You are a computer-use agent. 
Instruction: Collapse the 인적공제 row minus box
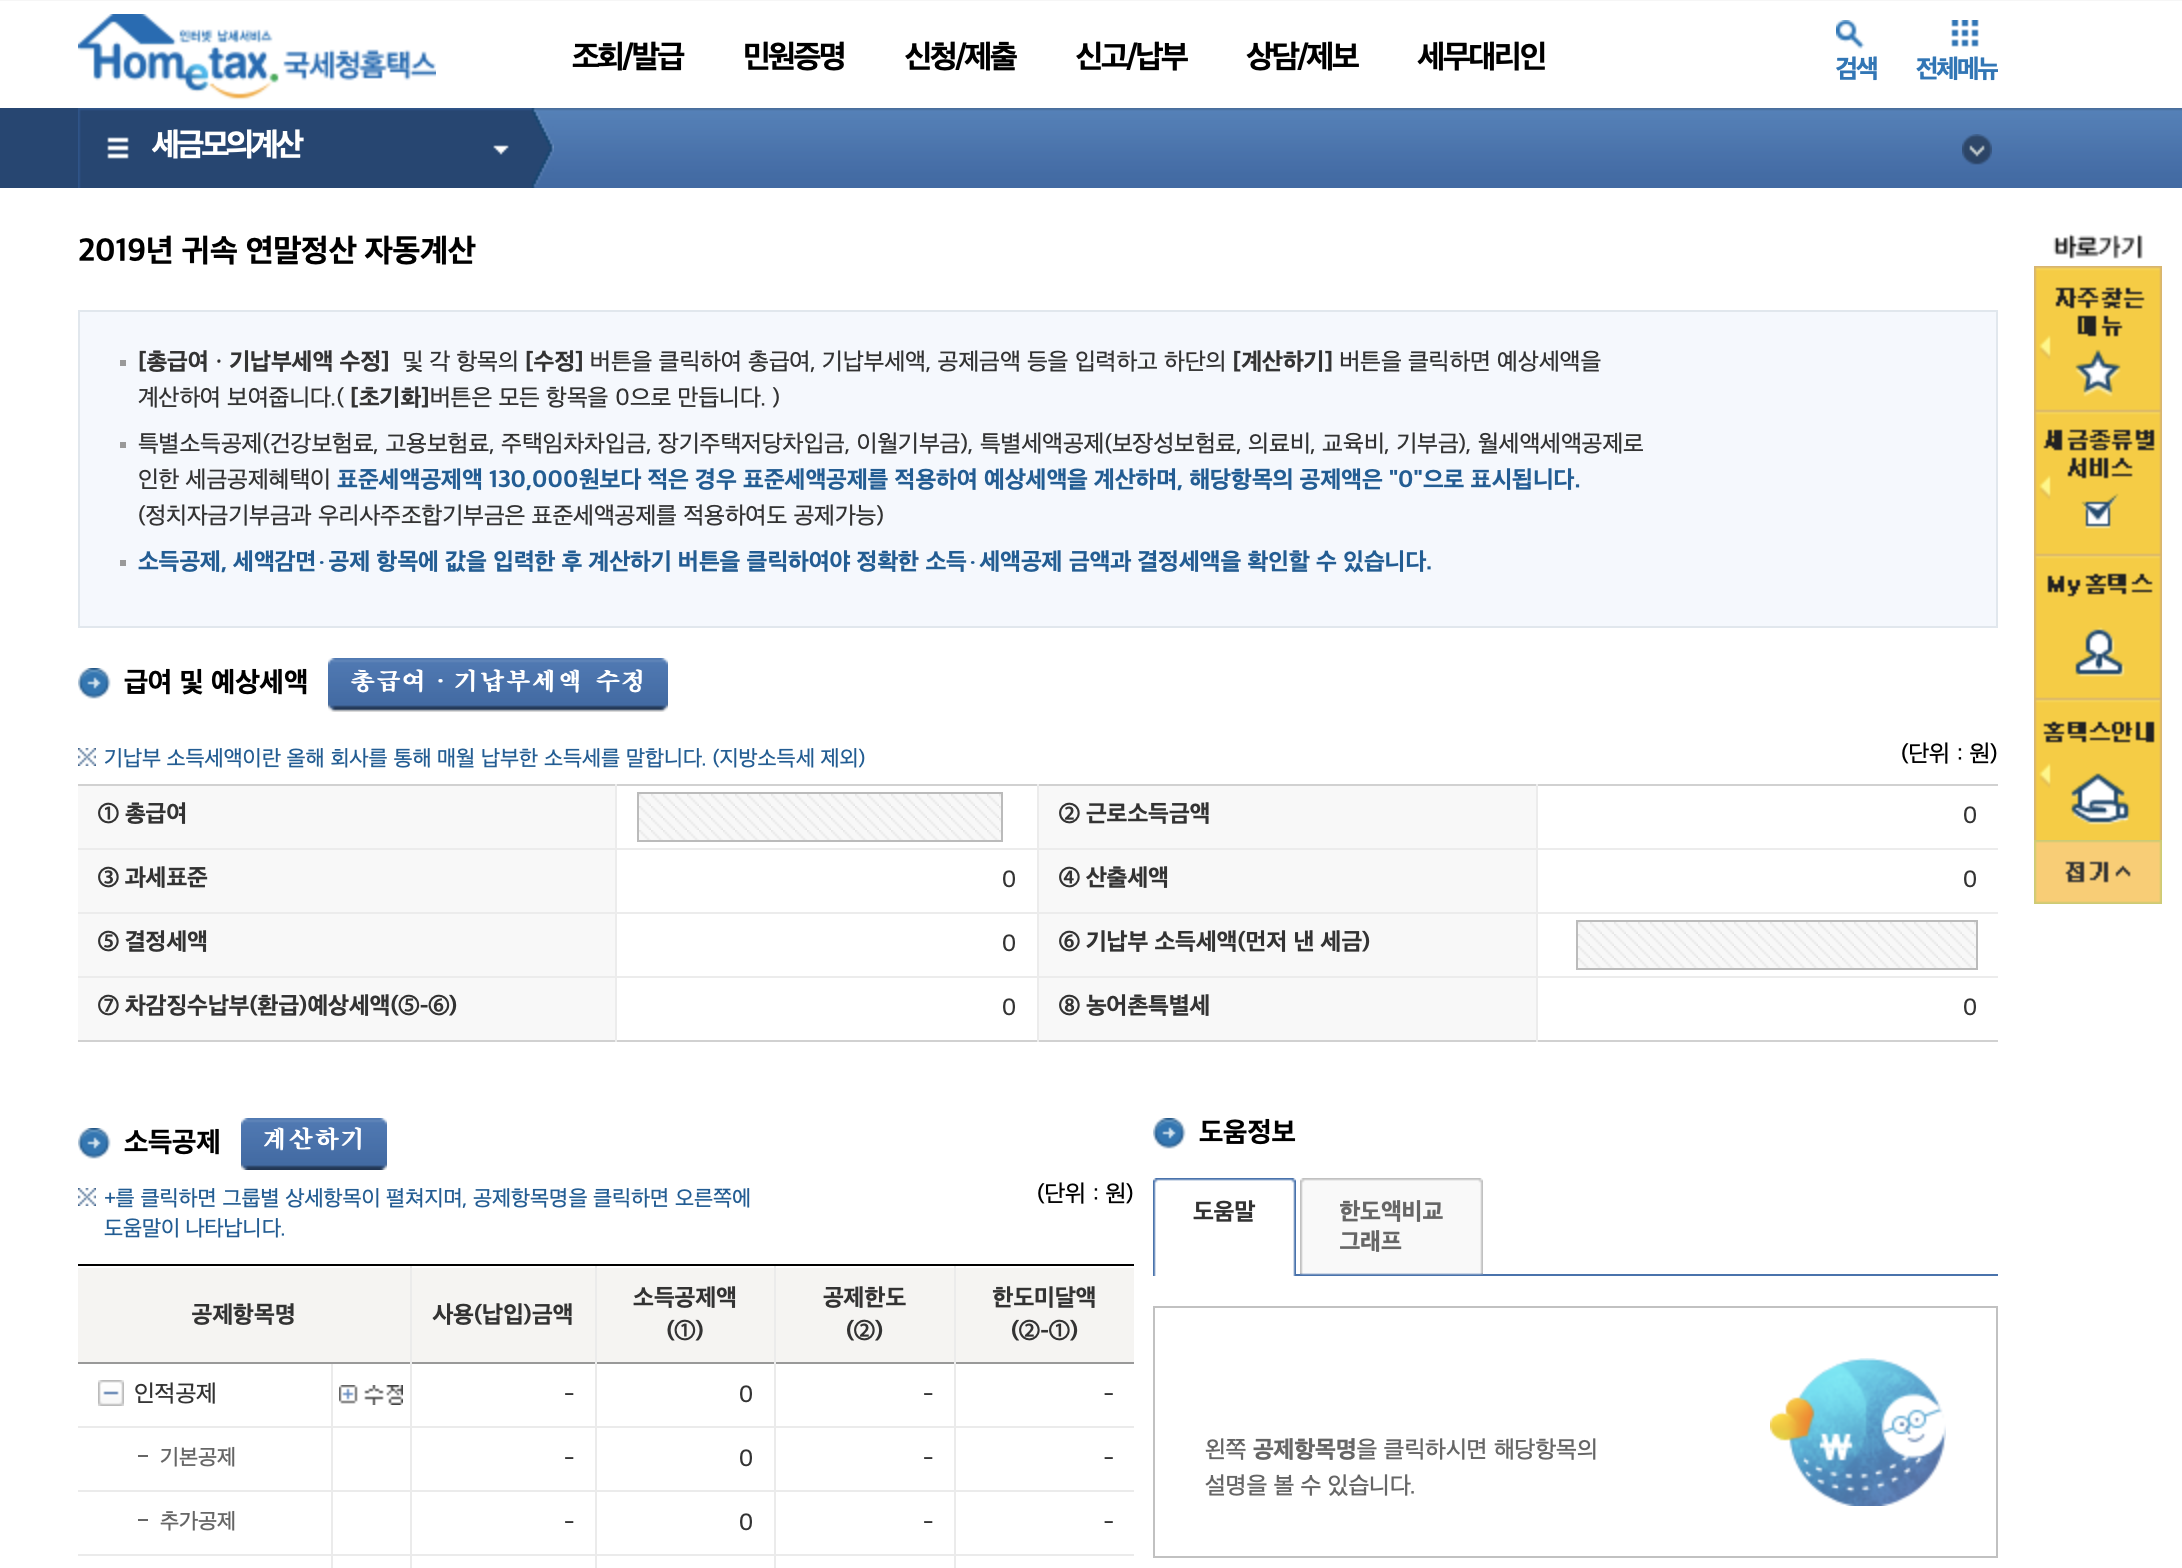click(110, 1393)
